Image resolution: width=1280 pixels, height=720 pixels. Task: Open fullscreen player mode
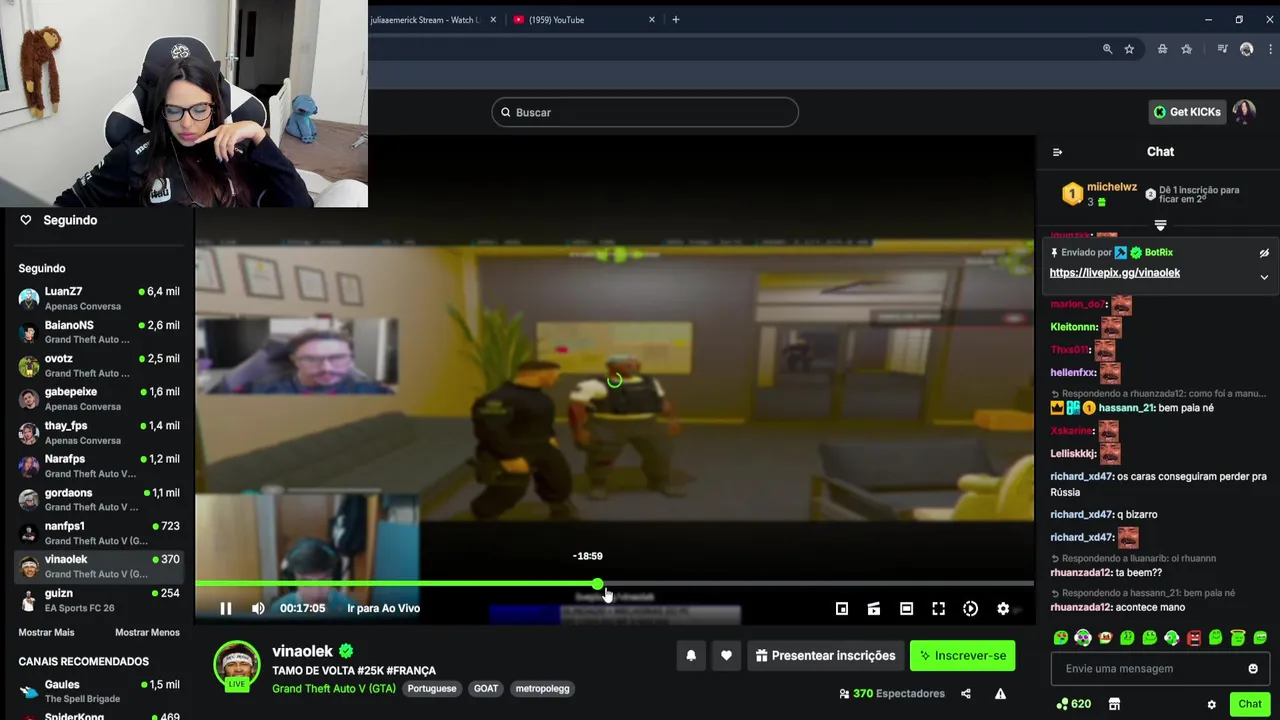(938, 608)
